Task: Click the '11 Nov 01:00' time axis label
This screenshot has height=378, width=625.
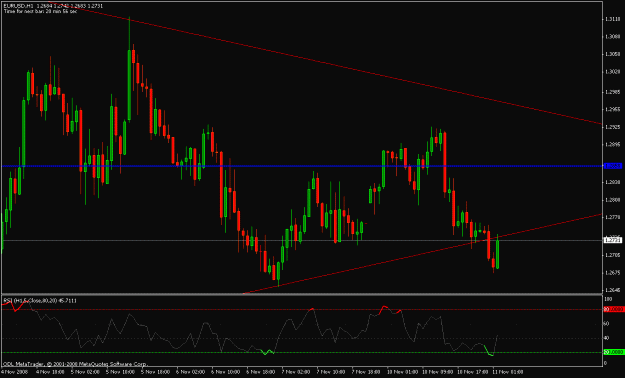Action: [x=507, y=372]
